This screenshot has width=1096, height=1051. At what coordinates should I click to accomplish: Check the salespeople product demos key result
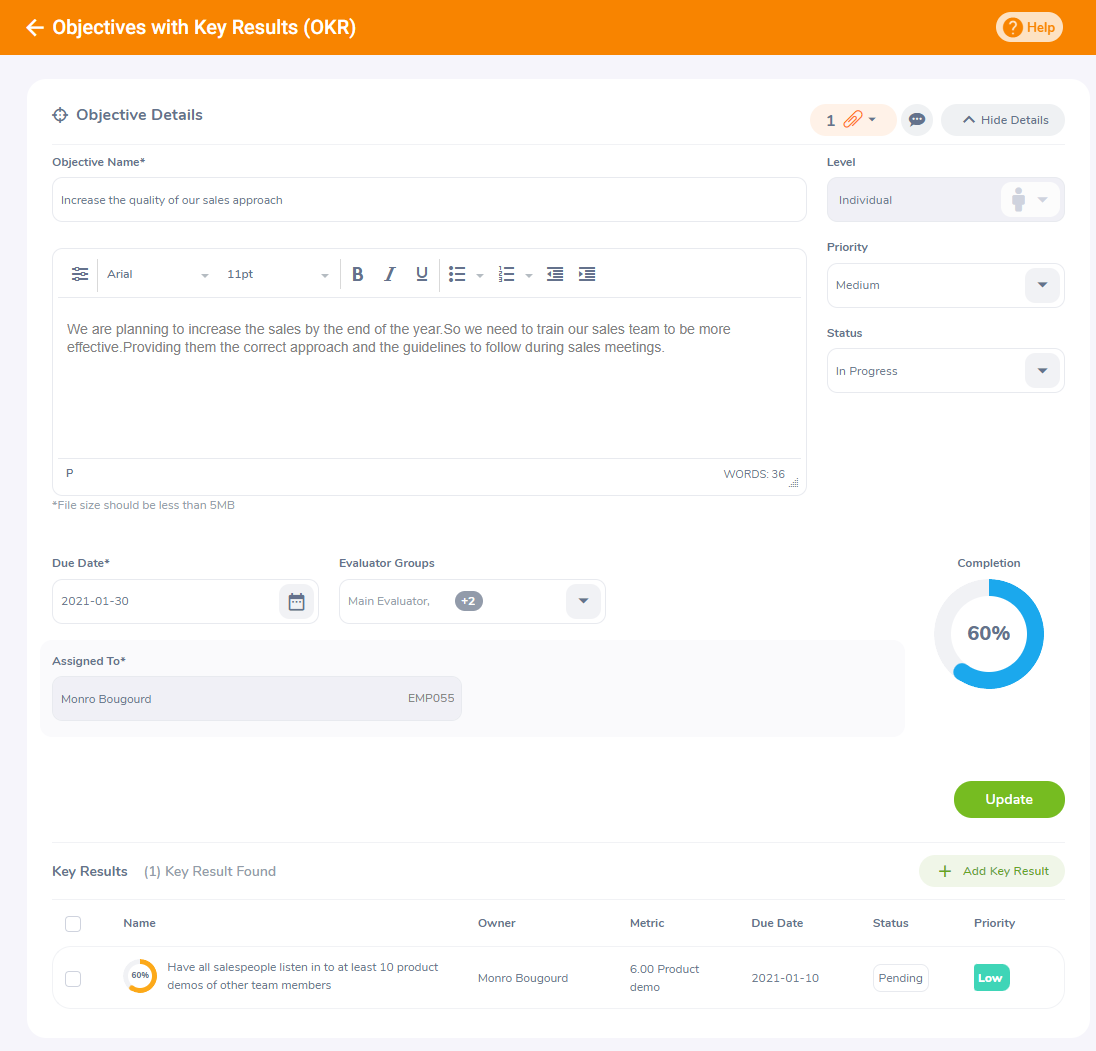click(x=73, y=978)
